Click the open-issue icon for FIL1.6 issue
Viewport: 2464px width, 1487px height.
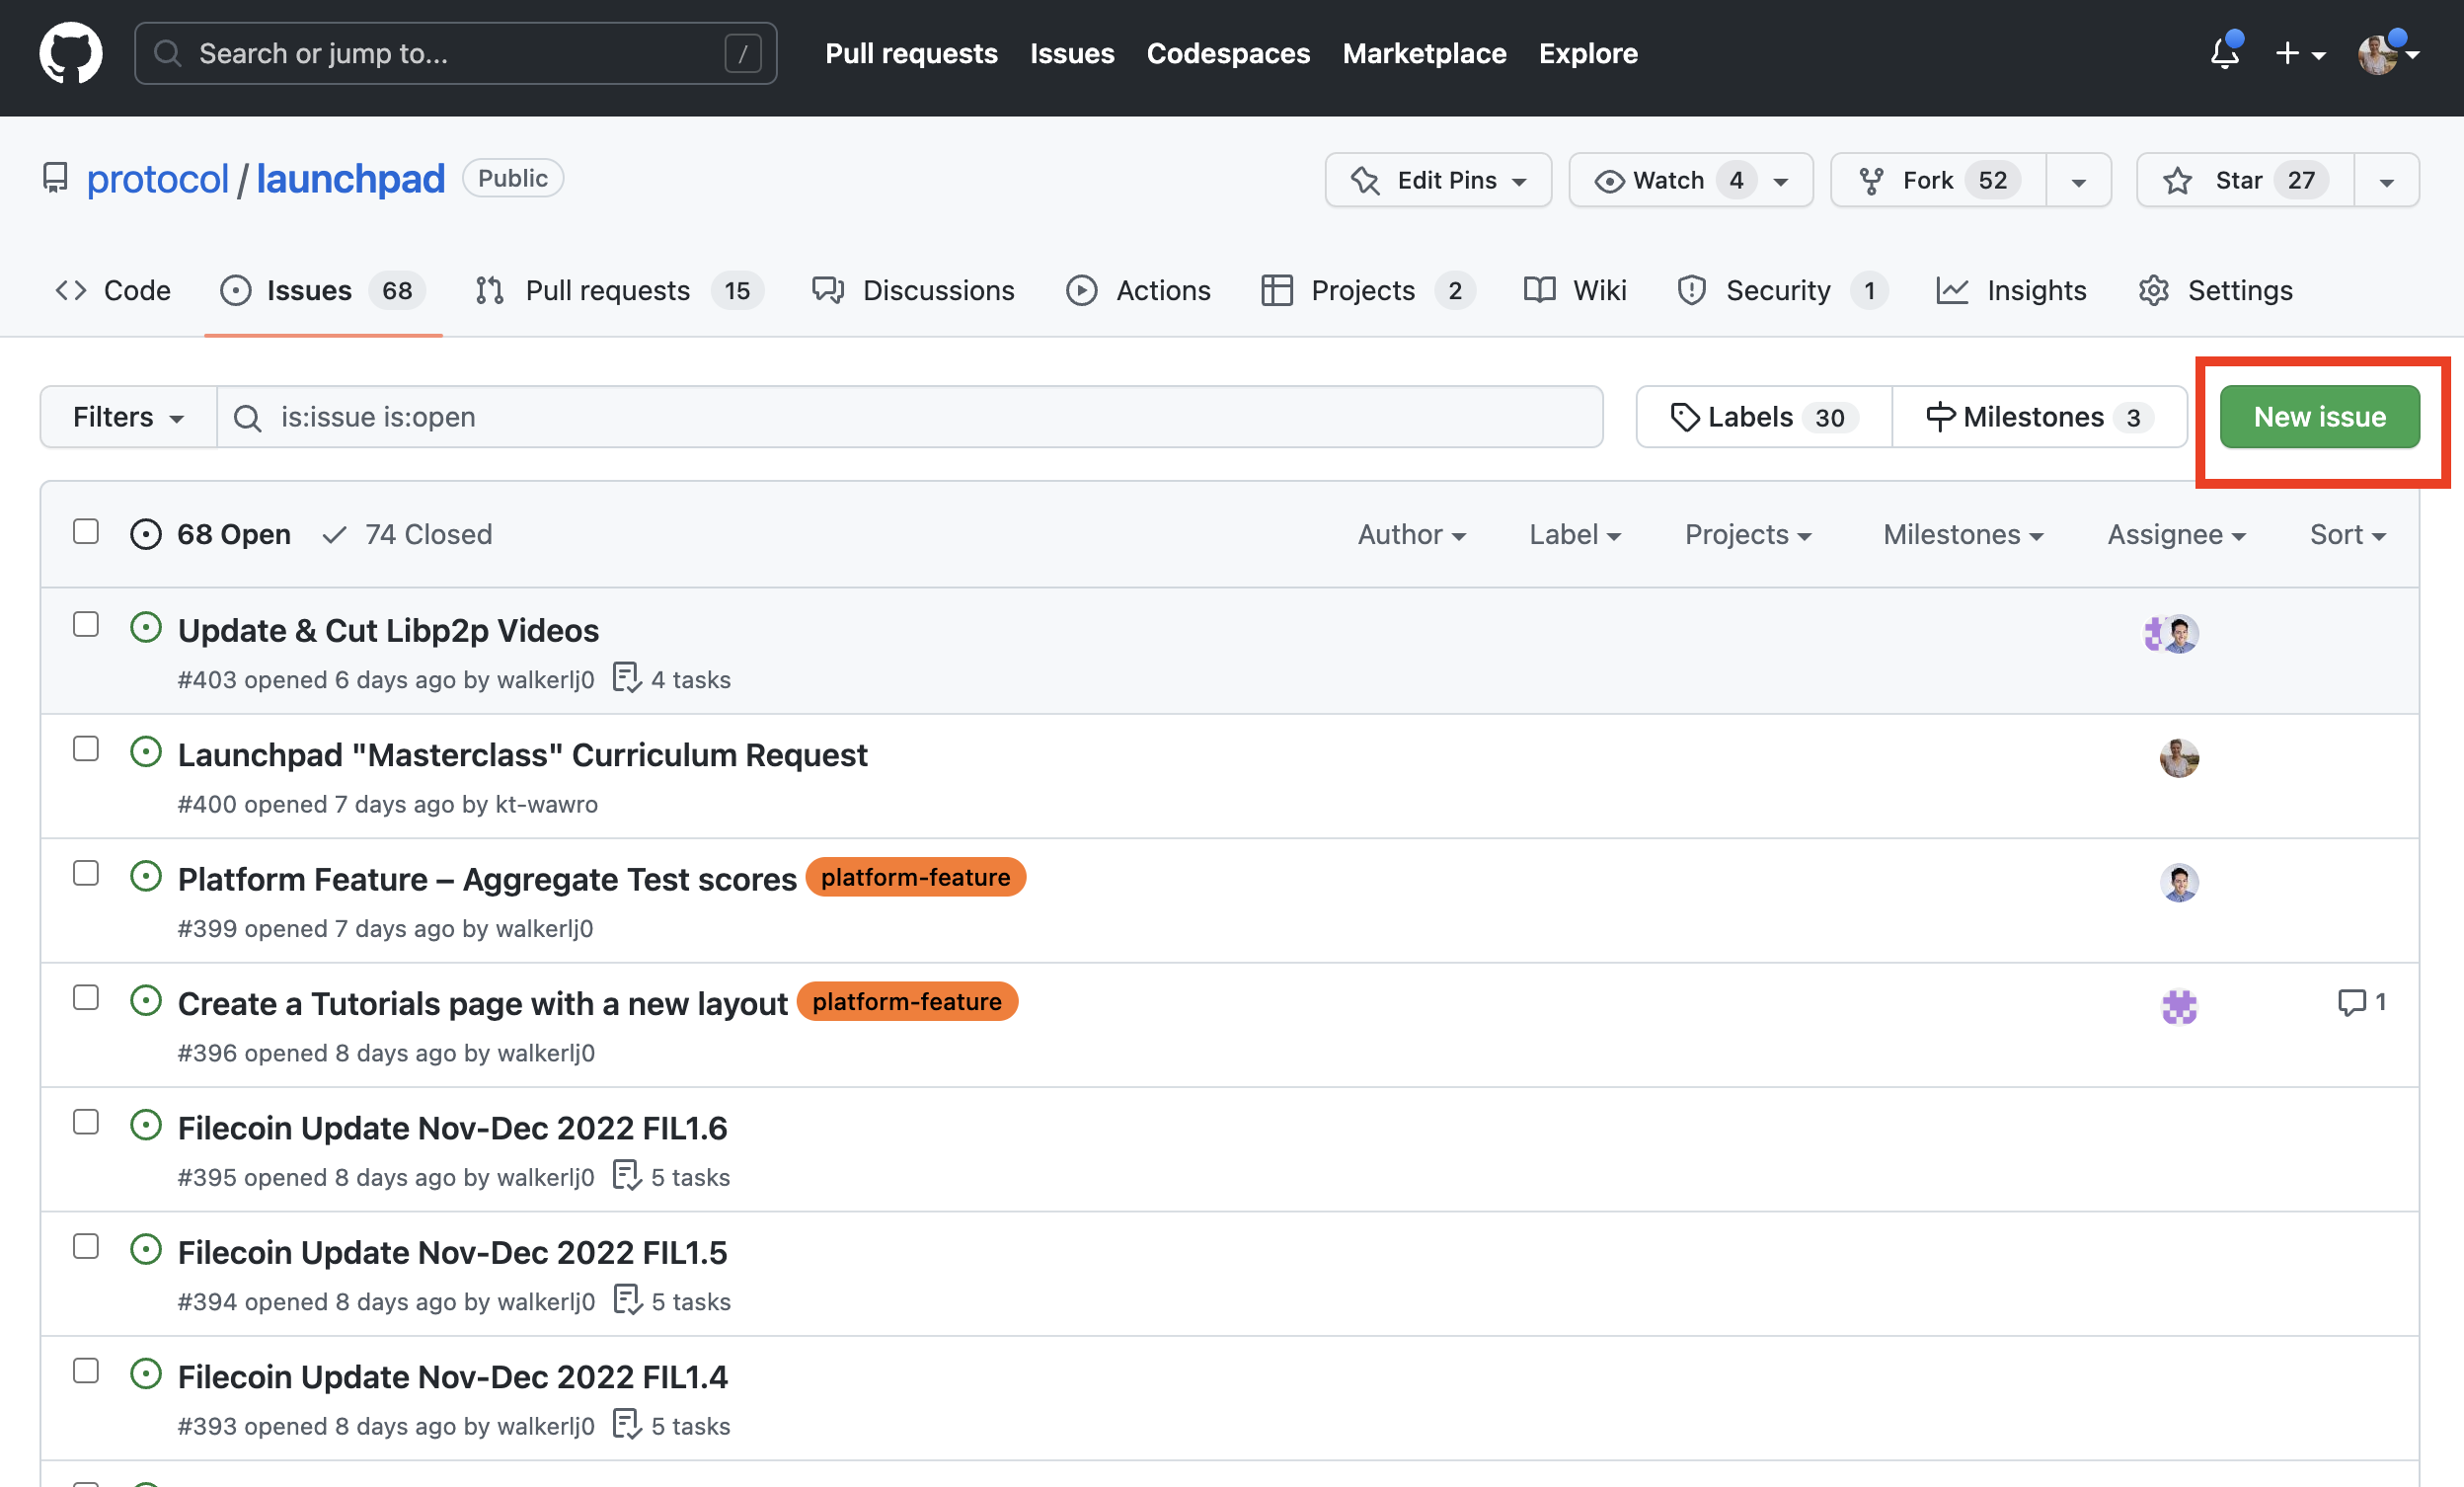coord(146,1126)
